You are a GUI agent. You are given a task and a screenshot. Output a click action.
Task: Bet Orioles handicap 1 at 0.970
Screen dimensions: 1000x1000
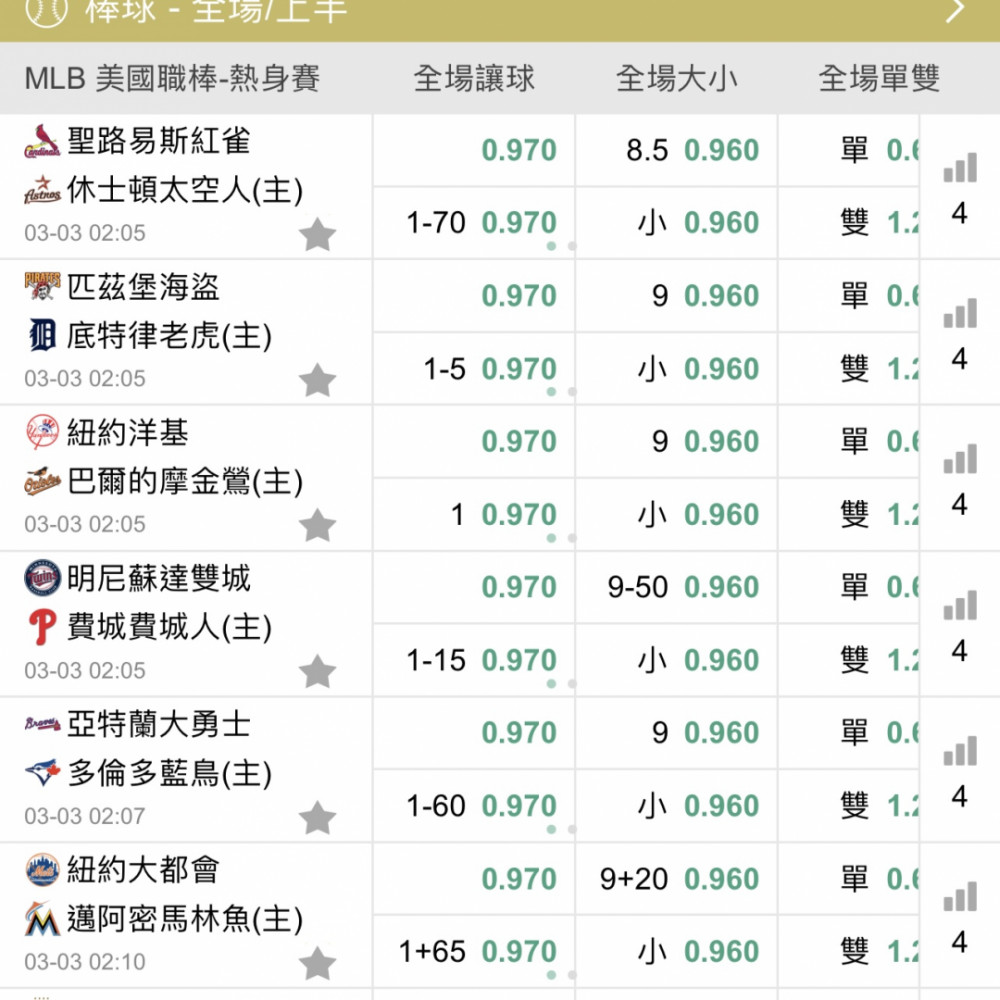coord(474,514)
